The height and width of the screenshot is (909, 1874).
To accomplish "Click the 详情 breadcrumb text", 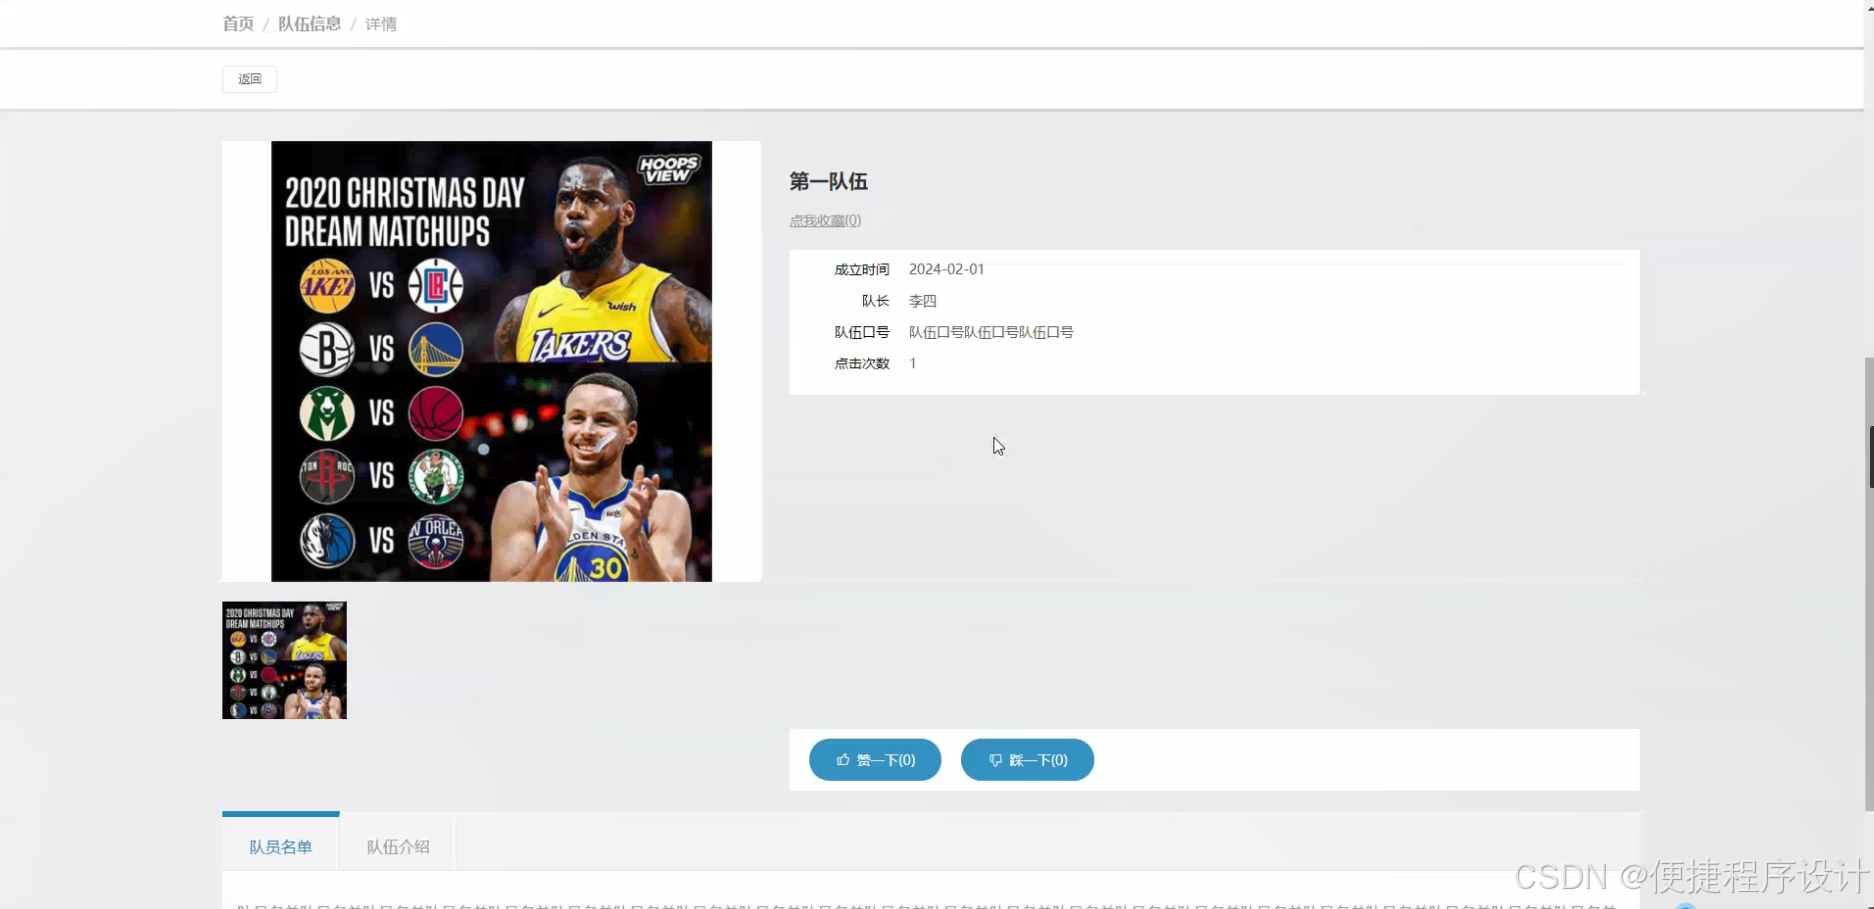I will tap(381, 24).
